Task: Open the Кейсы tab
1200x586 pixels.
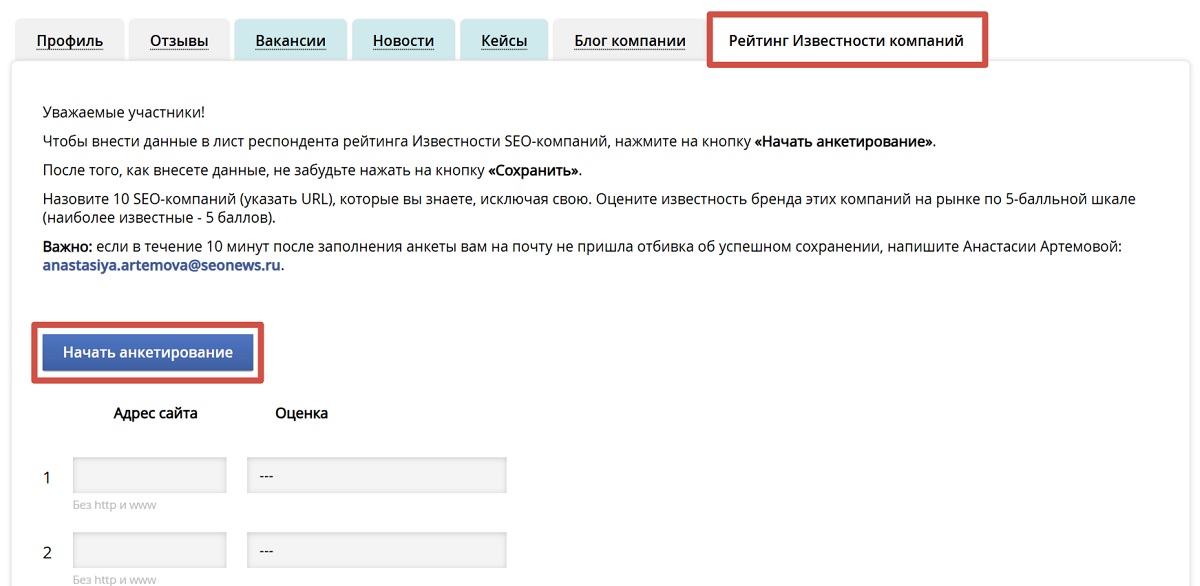Action: point(503,39)
